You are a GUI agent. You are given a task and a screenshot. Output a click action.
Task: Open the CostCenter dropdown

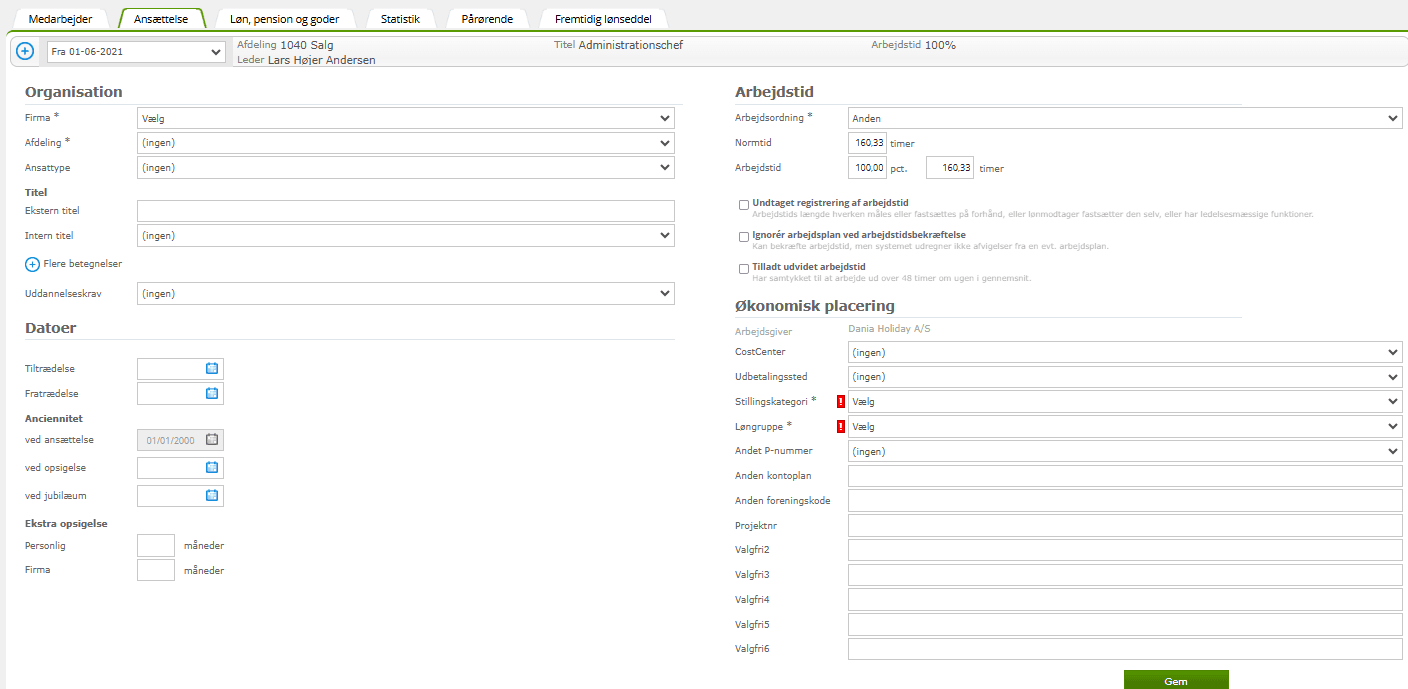(1124, 352)
